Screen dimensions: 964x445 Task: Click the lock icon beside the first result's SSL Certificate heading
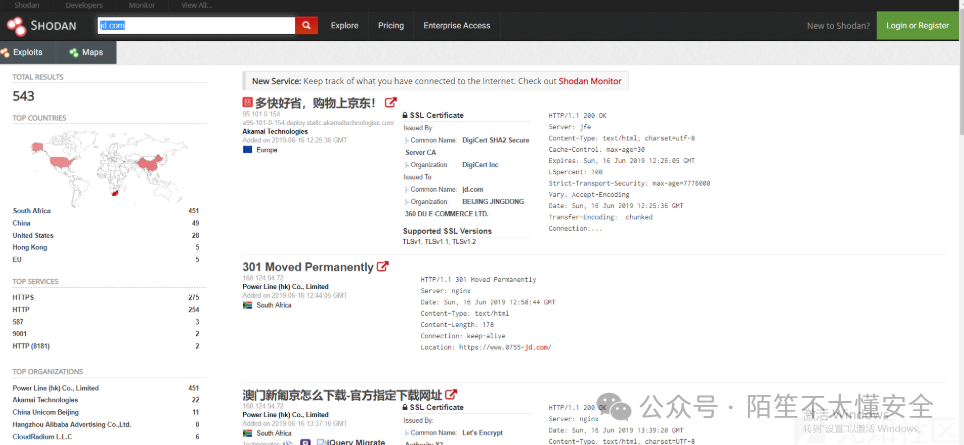coord(405,116)
